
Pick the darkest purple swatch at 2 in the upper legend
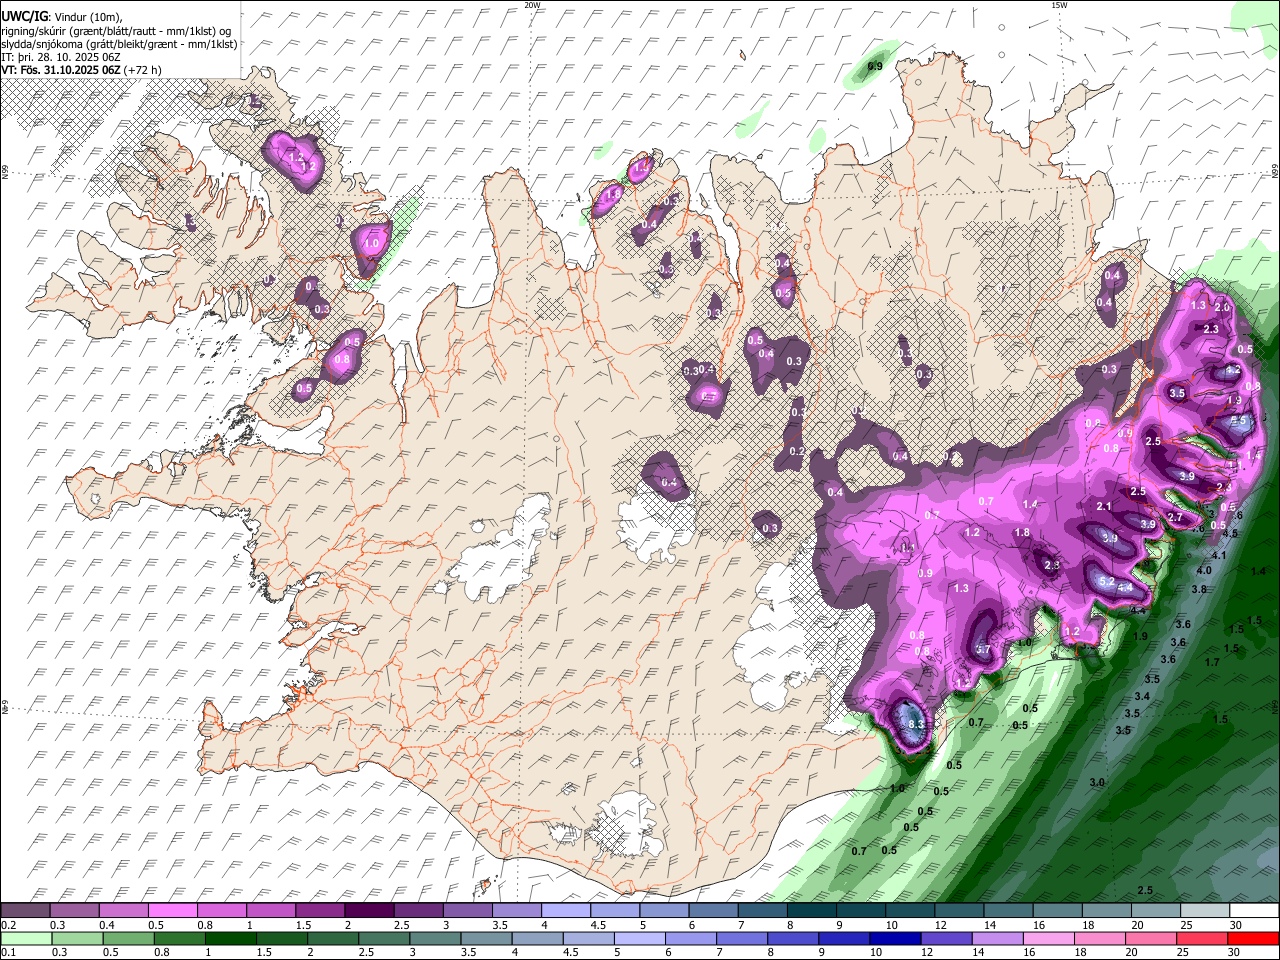pos(368,910)
